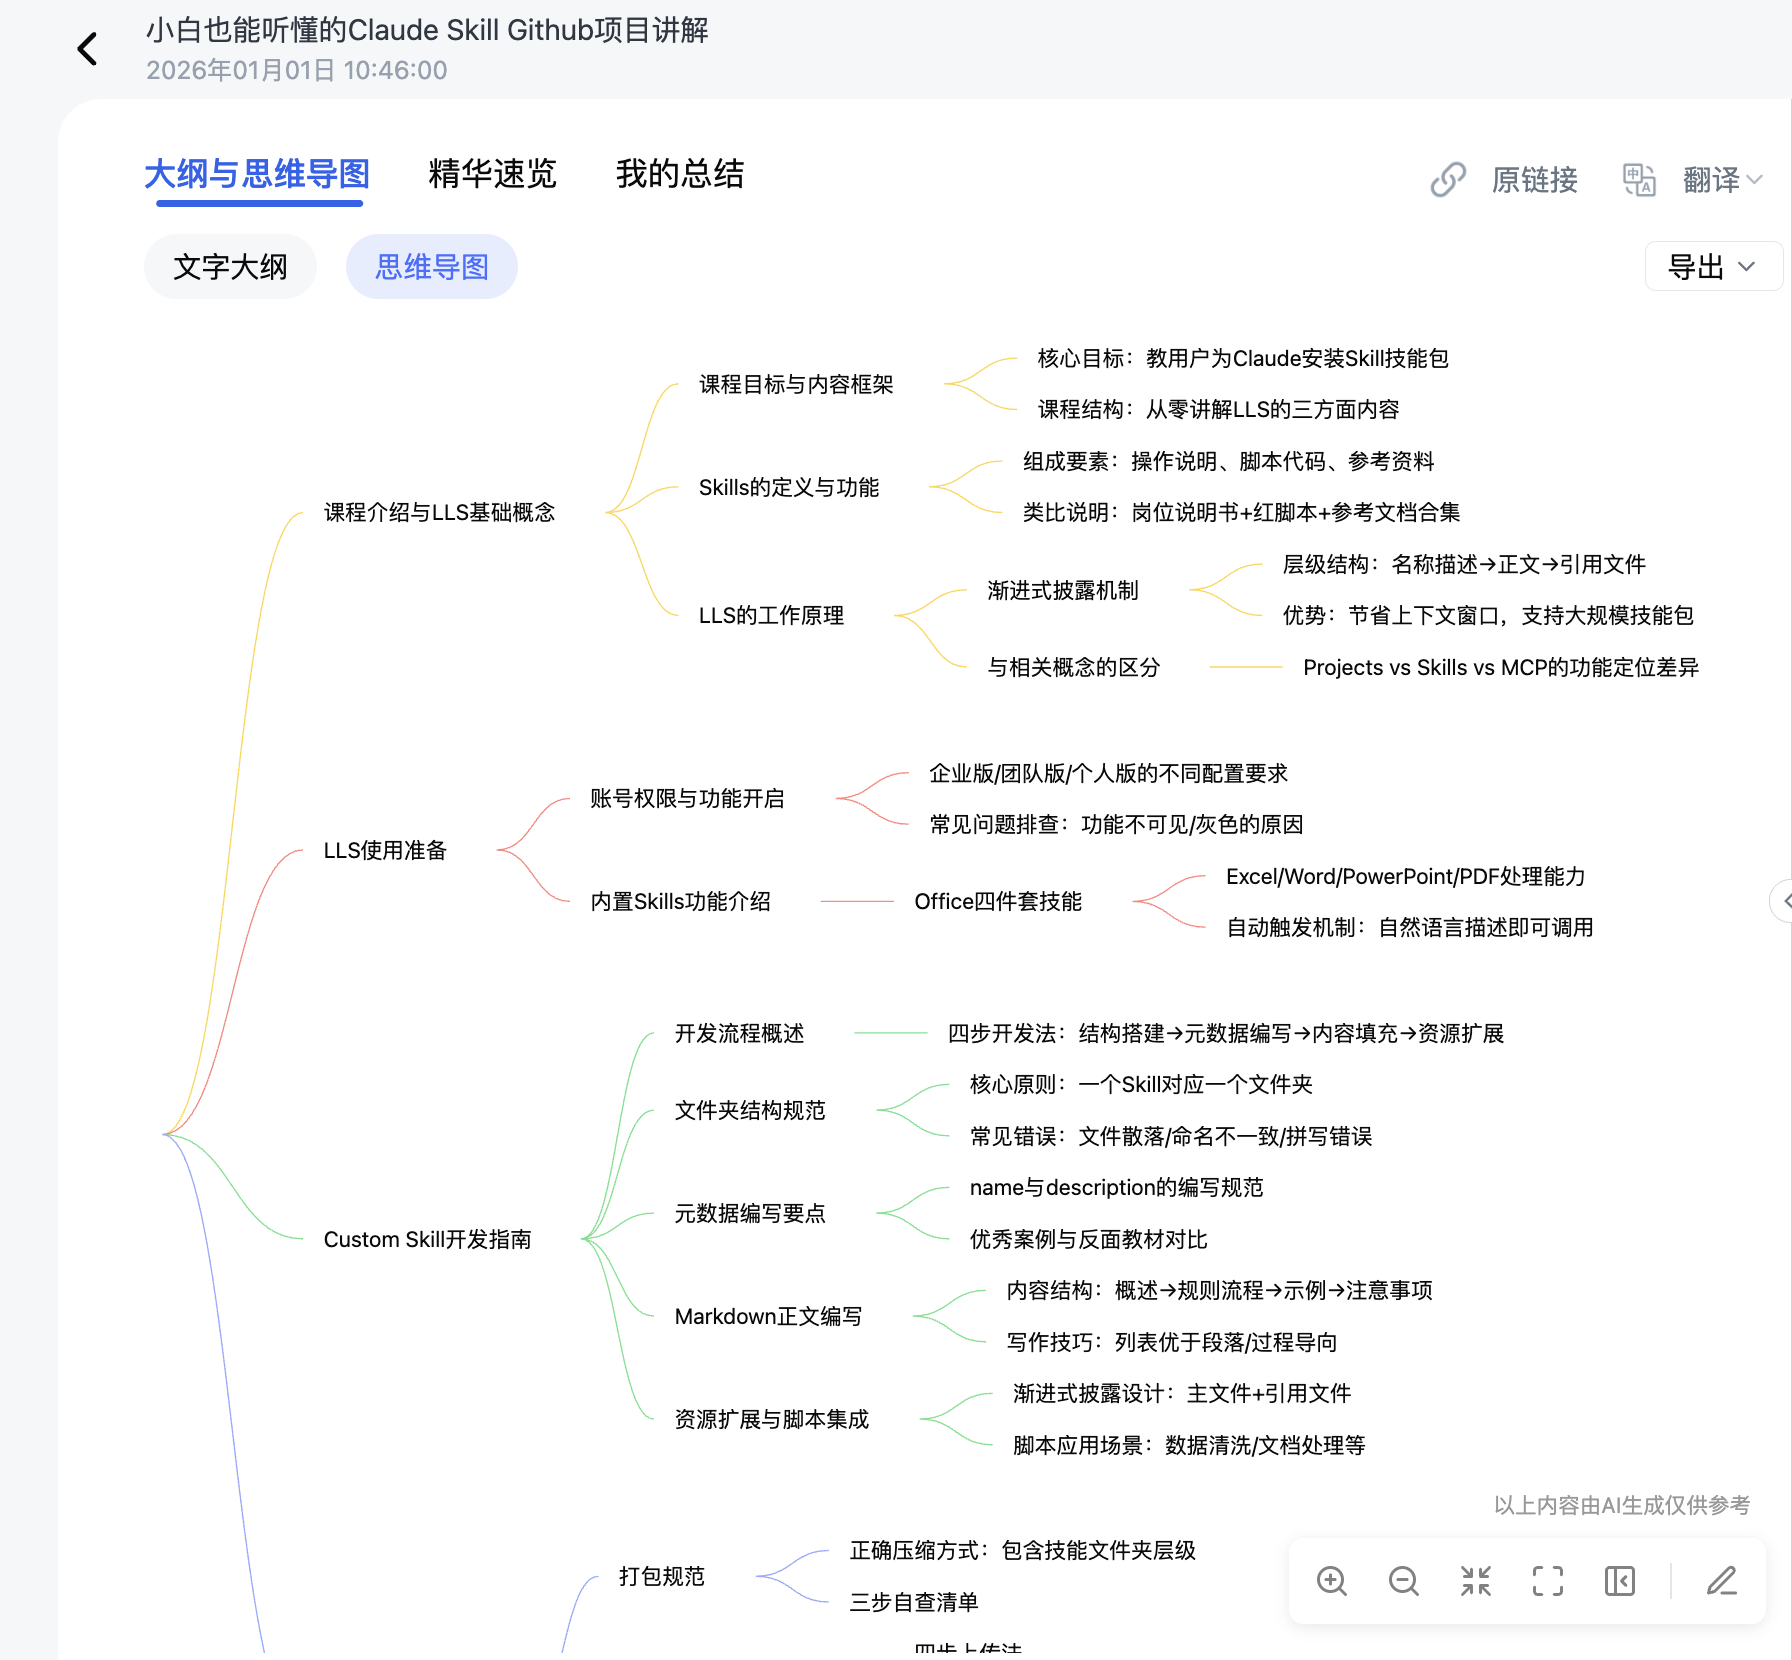Click node Markdown正文编写

point(768,1316)
